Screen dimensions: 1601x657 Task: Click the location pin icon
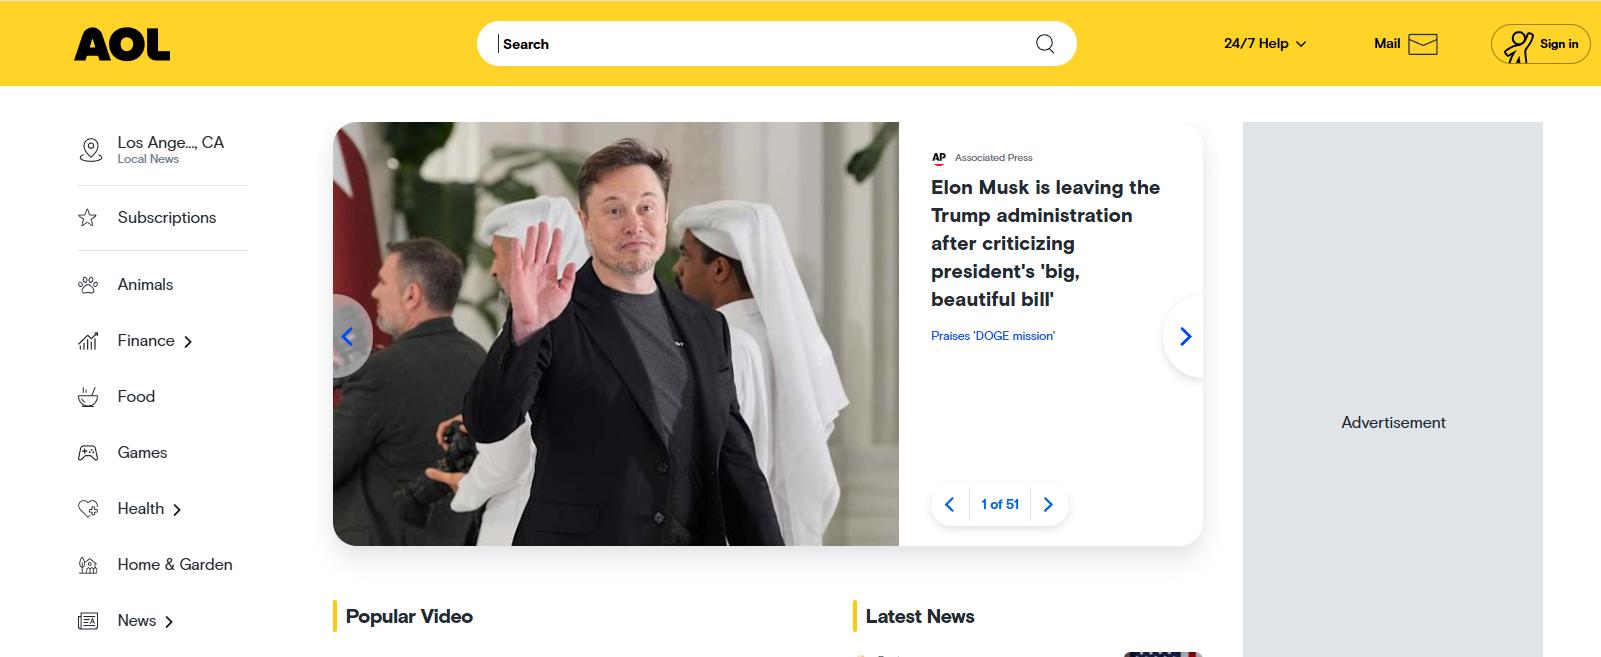pyautogui.click(x=90, y=150)
